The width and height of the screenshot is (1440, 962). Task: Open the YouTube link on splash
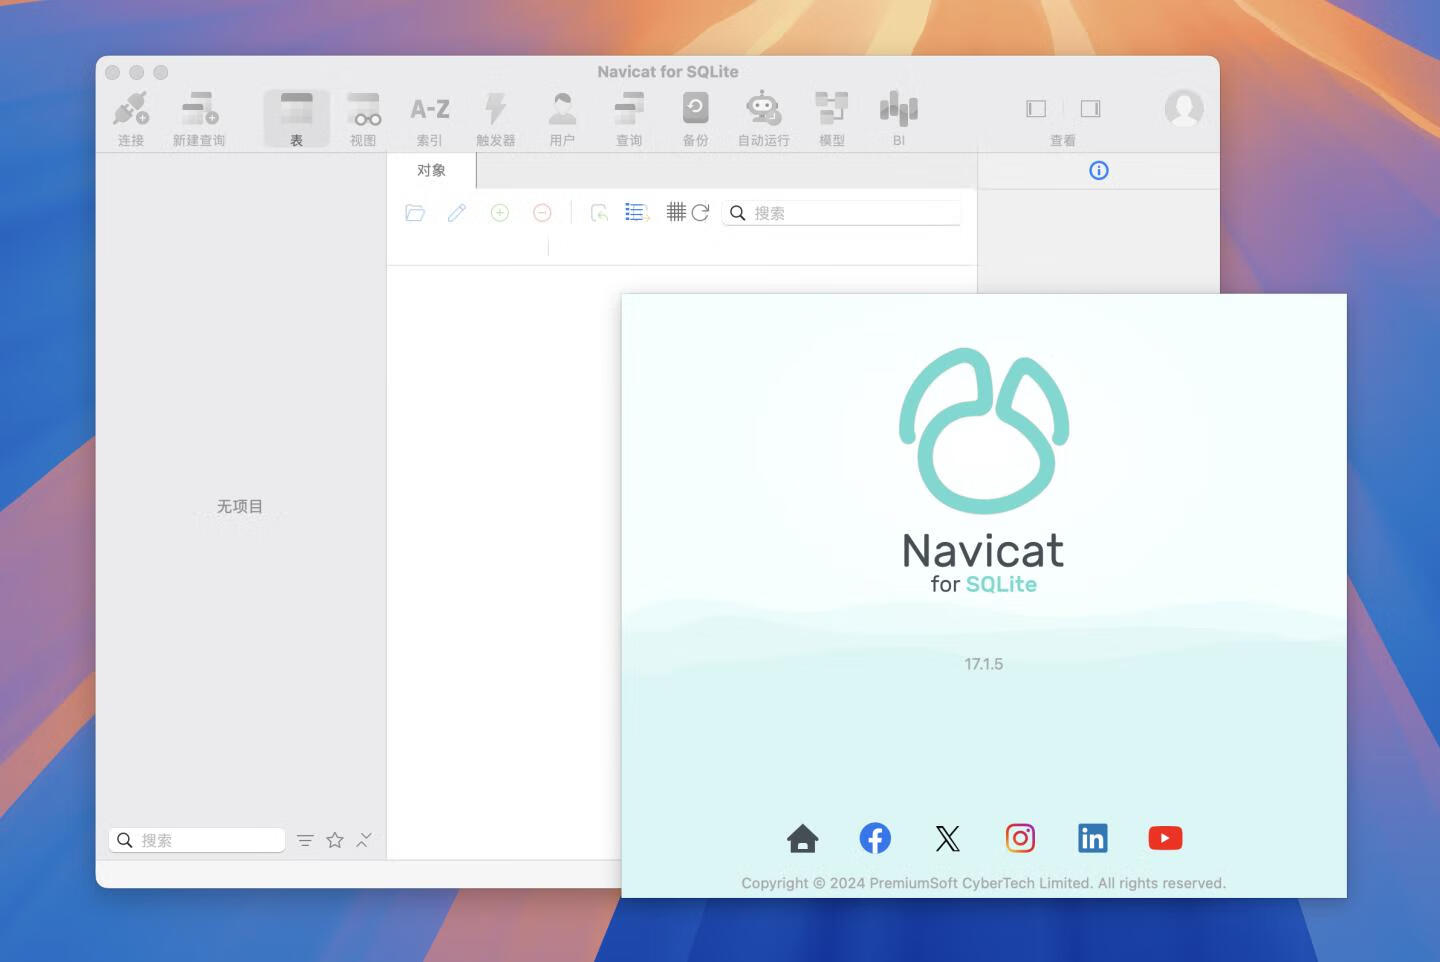[x=1165, y=838]
